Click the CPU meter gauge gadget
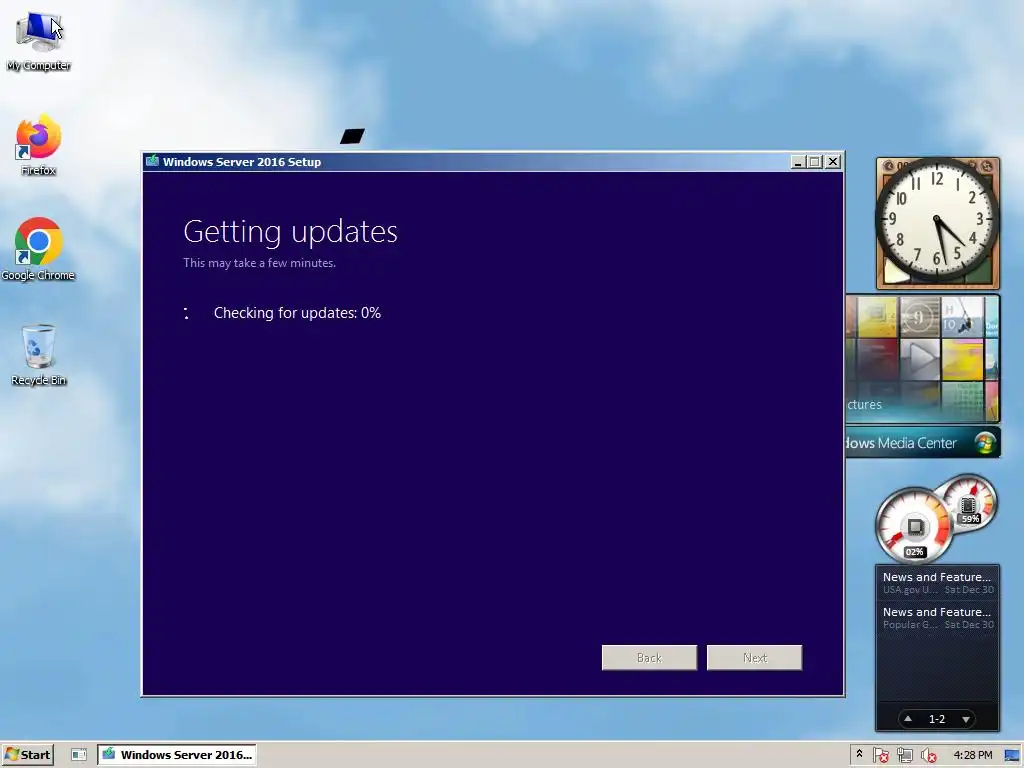 914,526
